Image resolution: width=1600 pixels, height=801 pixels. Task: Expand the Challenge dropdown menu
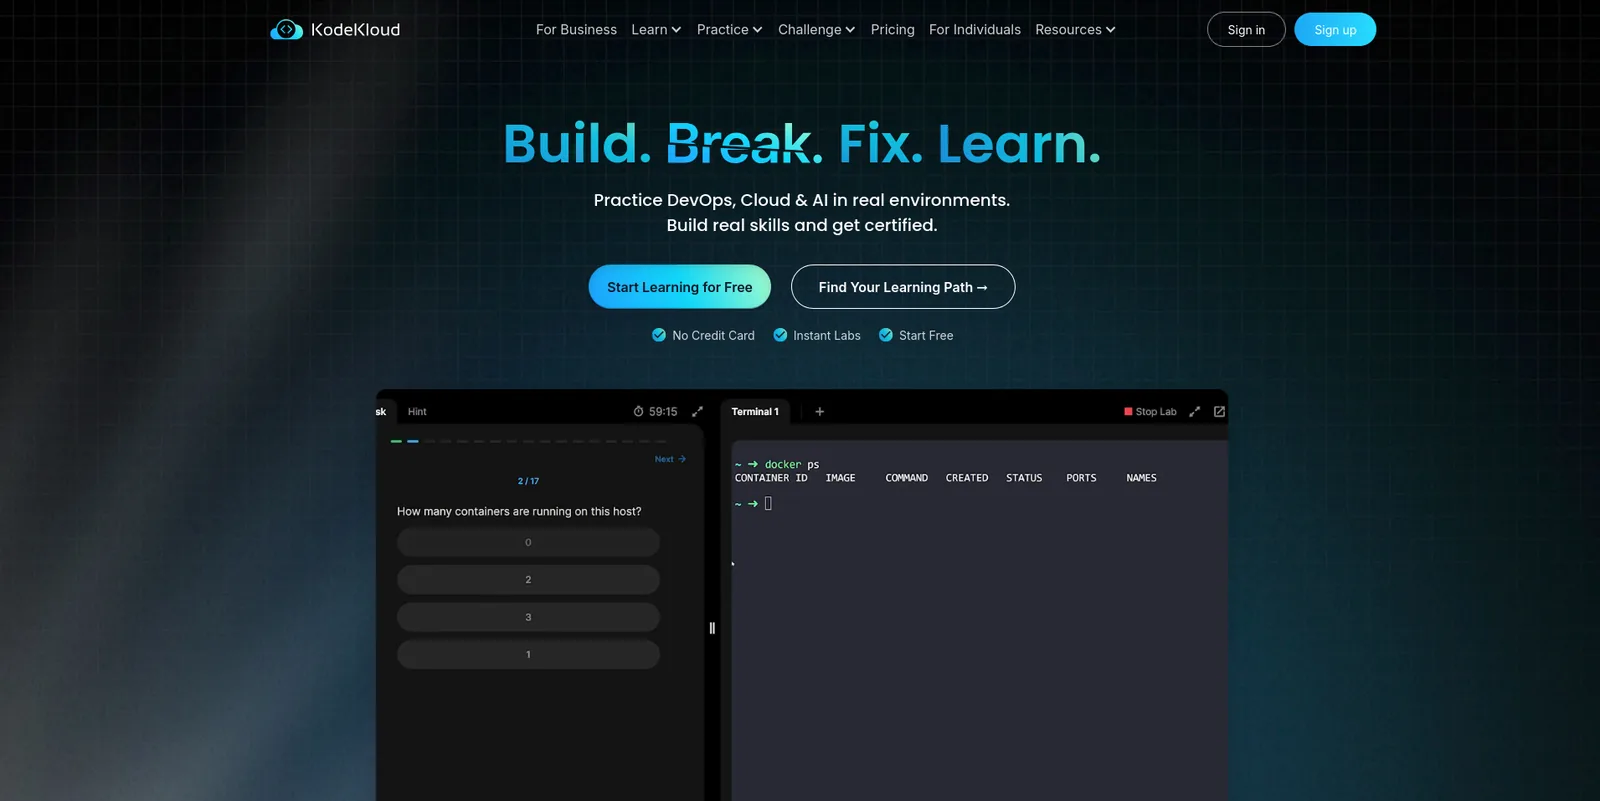coord(816,30)
